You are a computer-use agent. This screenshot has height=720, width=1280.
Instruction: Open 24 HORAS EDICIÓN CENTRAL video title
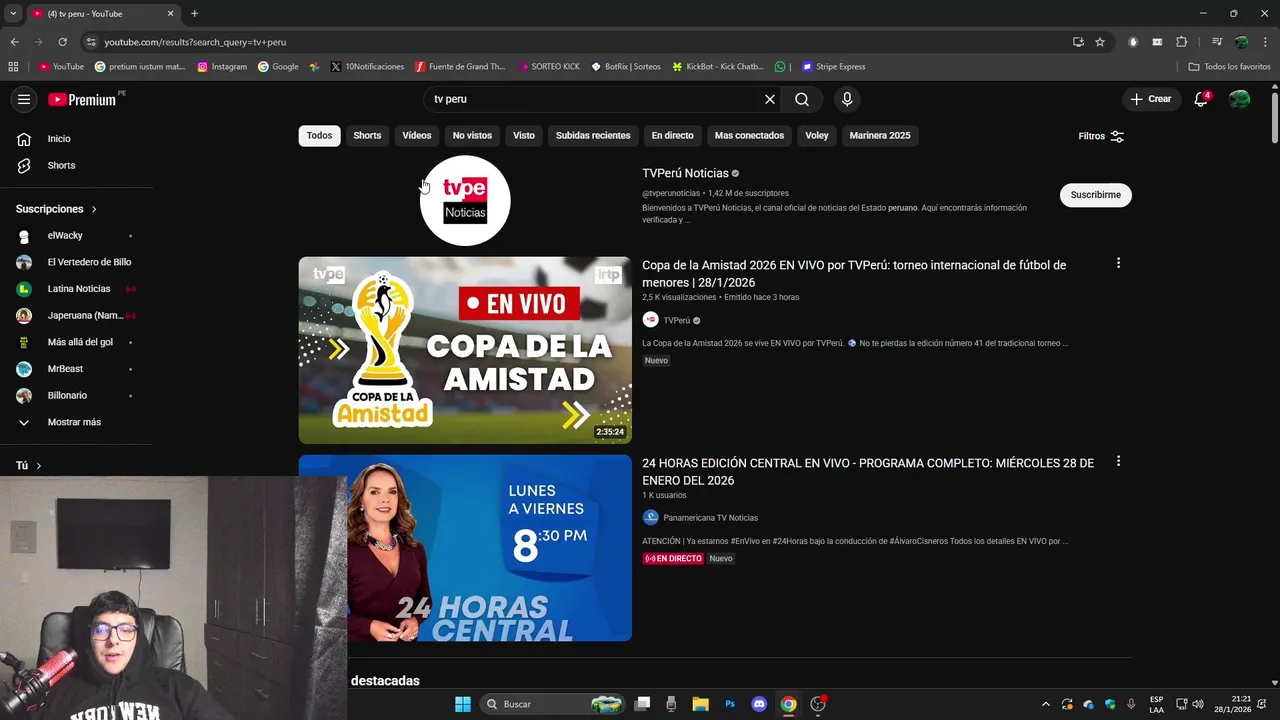[868, 472]
